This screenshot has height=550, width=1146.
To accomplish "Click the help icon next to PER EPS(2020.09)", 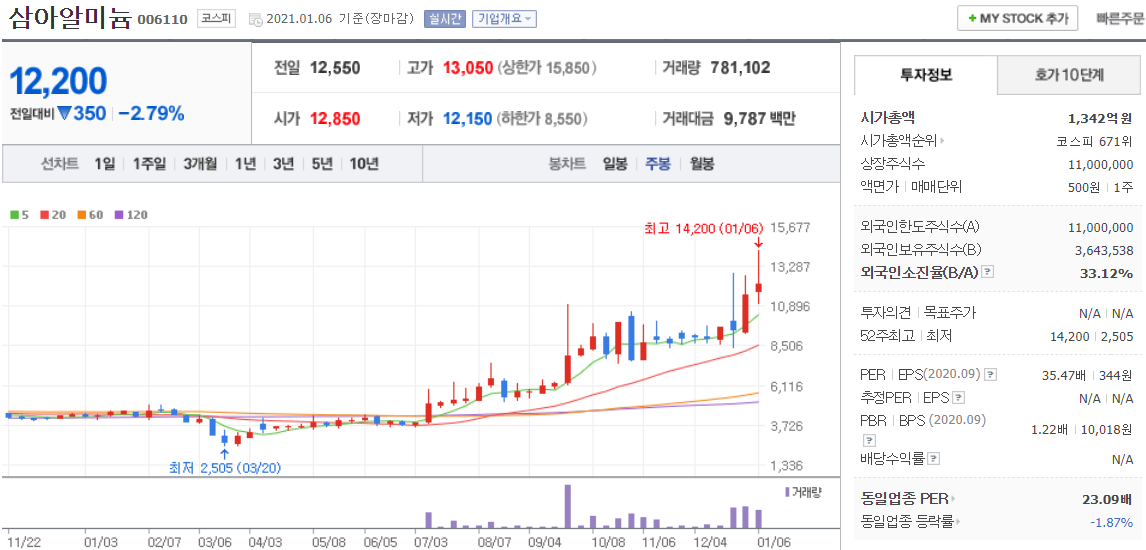I will (x=990, y=375).
